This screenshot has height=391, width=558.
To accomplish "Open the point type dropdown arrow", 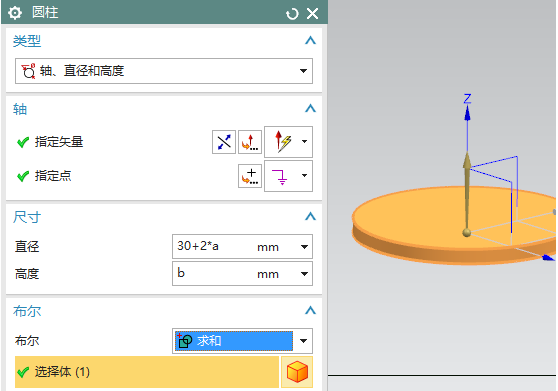I will [x=305, y=175].
